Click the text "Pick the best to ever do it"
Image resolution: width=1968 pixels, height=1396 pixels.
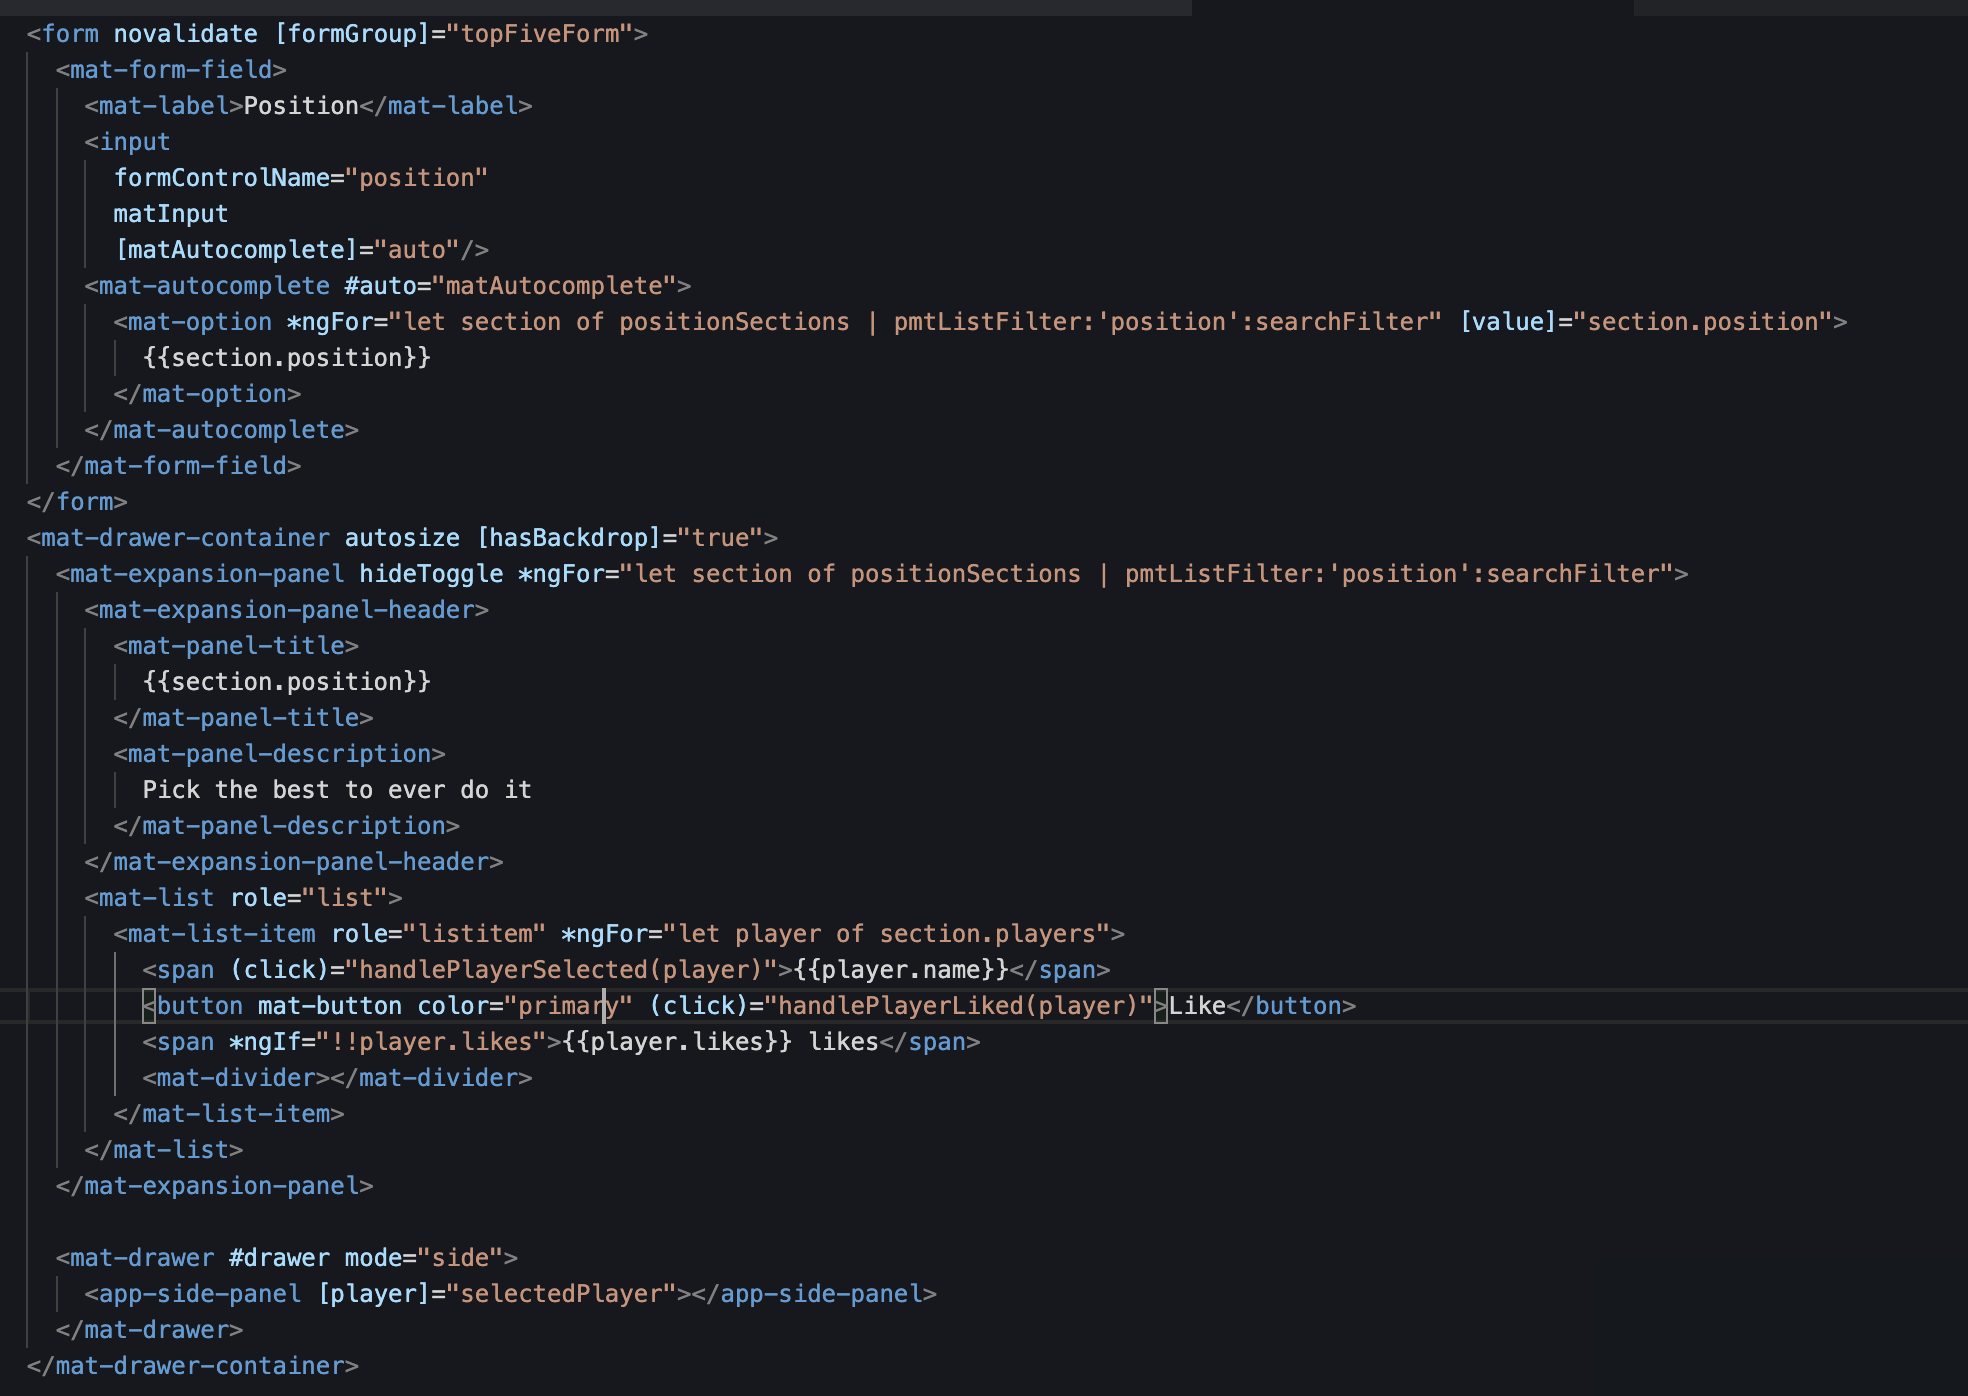[336, 790]
